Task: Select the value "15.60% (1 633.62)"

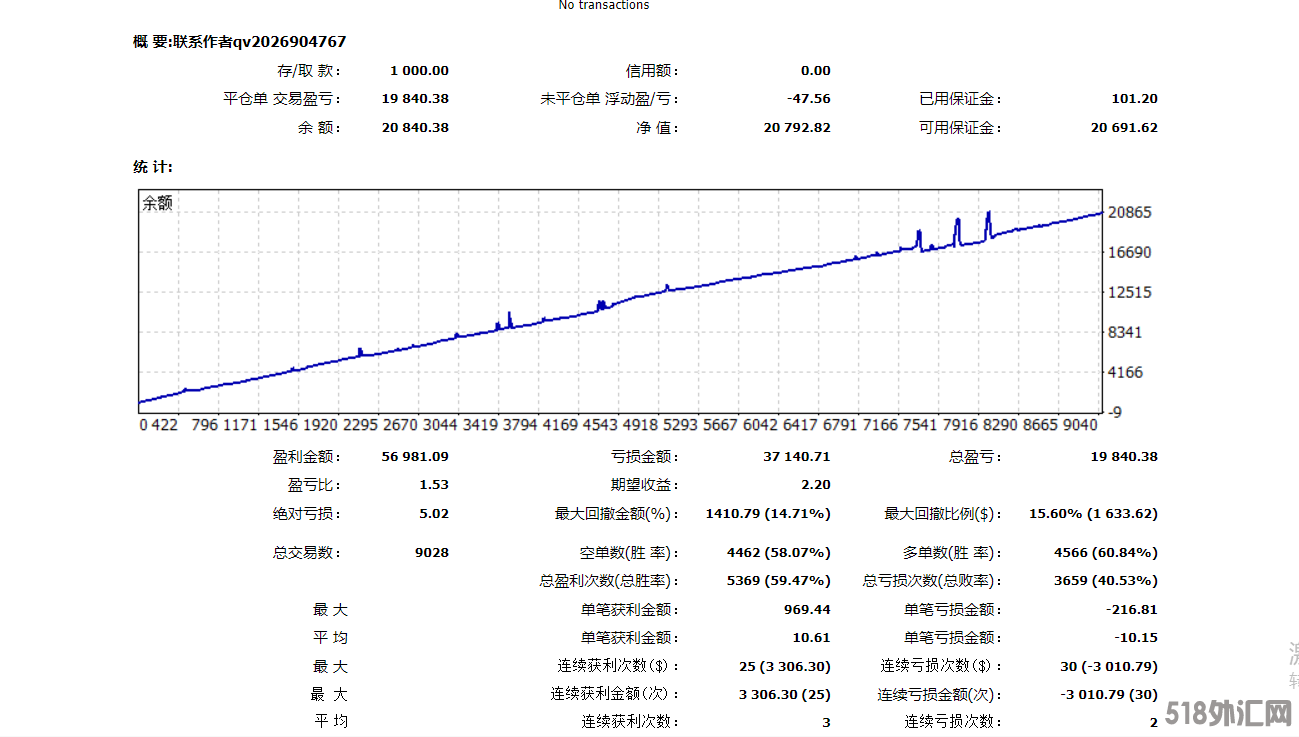Action: (x=1093, y=514)
